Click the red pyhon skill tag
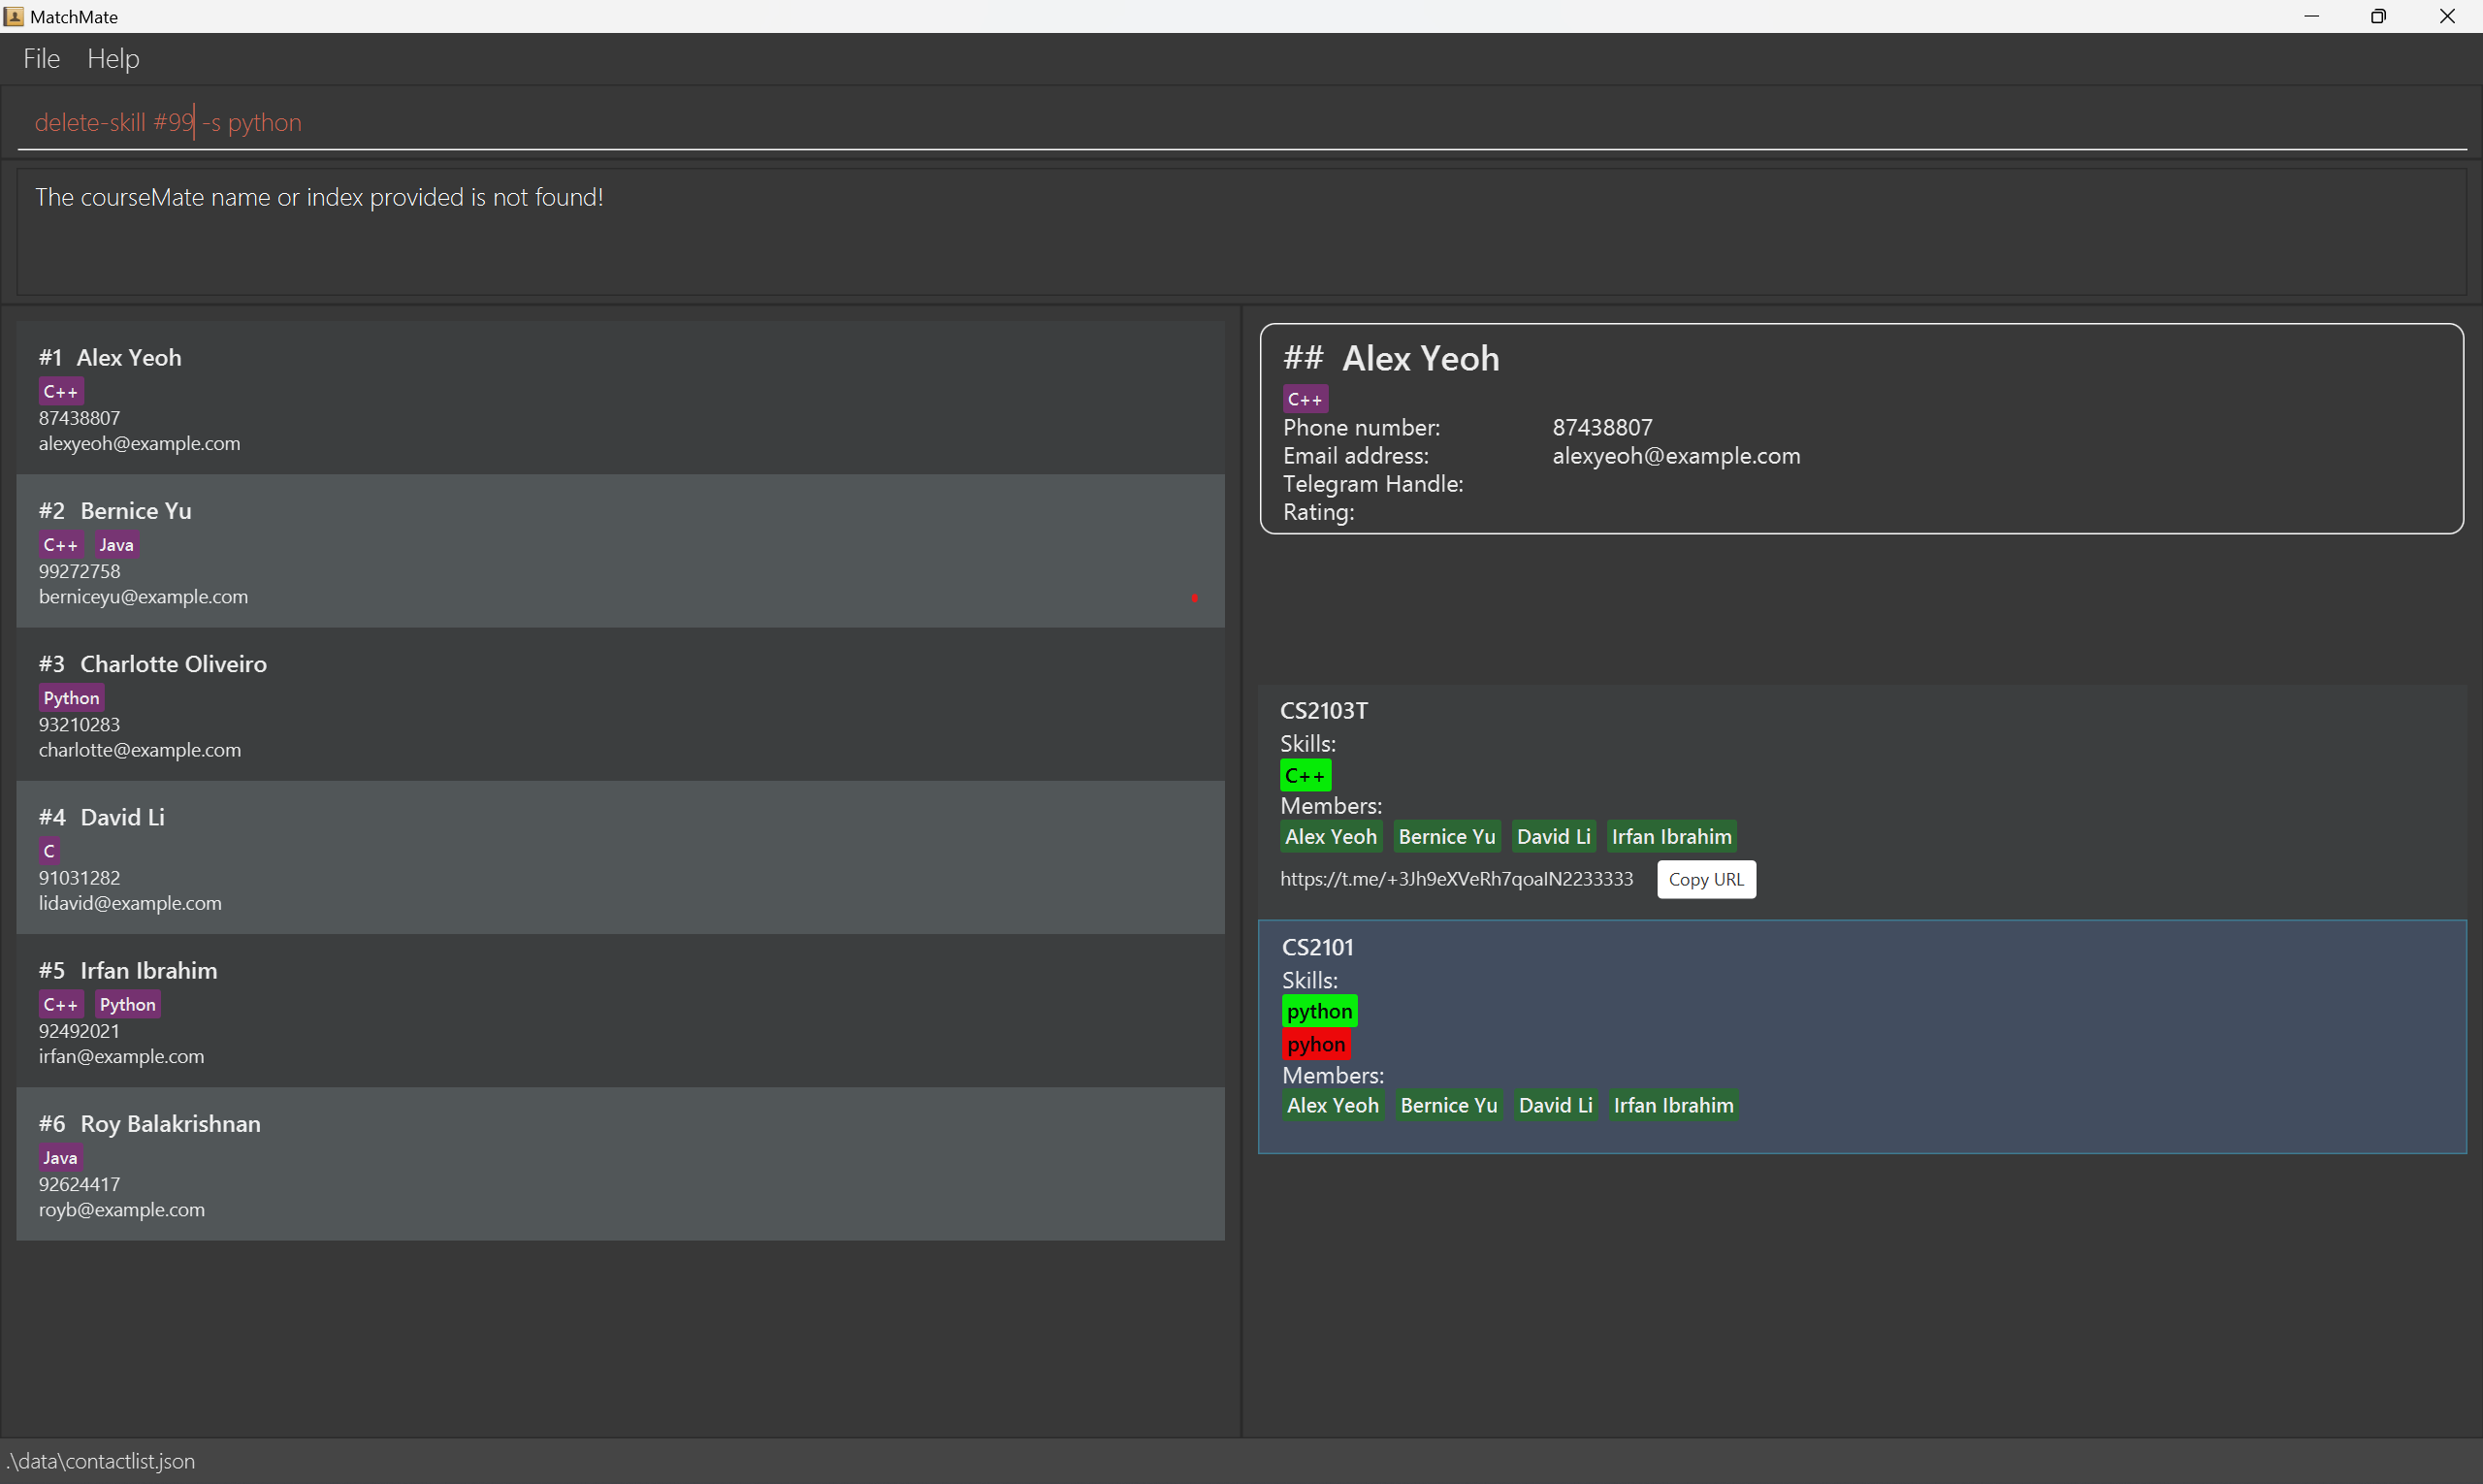This screenshot has height=1484, width=2483. point(1316,1045)
